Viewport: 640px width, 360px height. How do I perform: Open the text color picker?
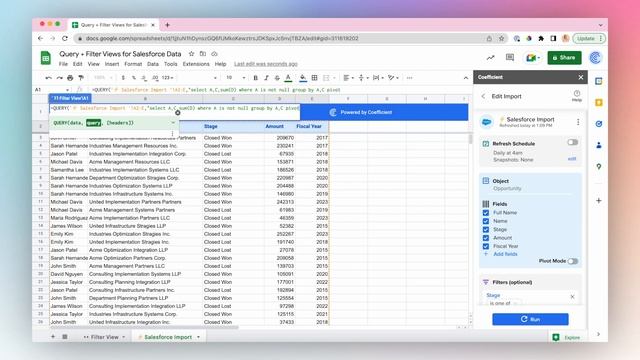coord(288,78)
